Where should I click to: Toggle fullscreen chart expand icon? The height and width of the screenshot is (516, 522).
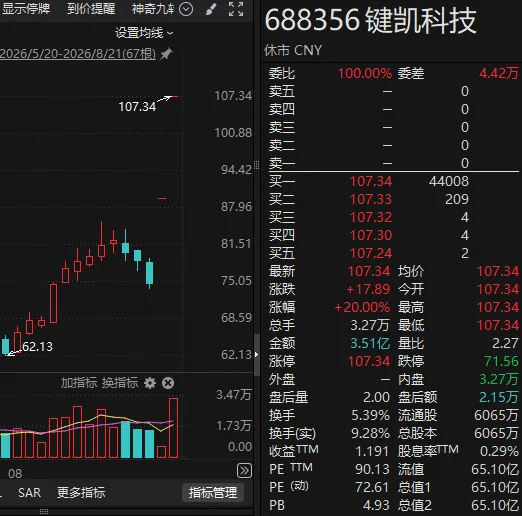pyautogui.click(x=236, y=9)
